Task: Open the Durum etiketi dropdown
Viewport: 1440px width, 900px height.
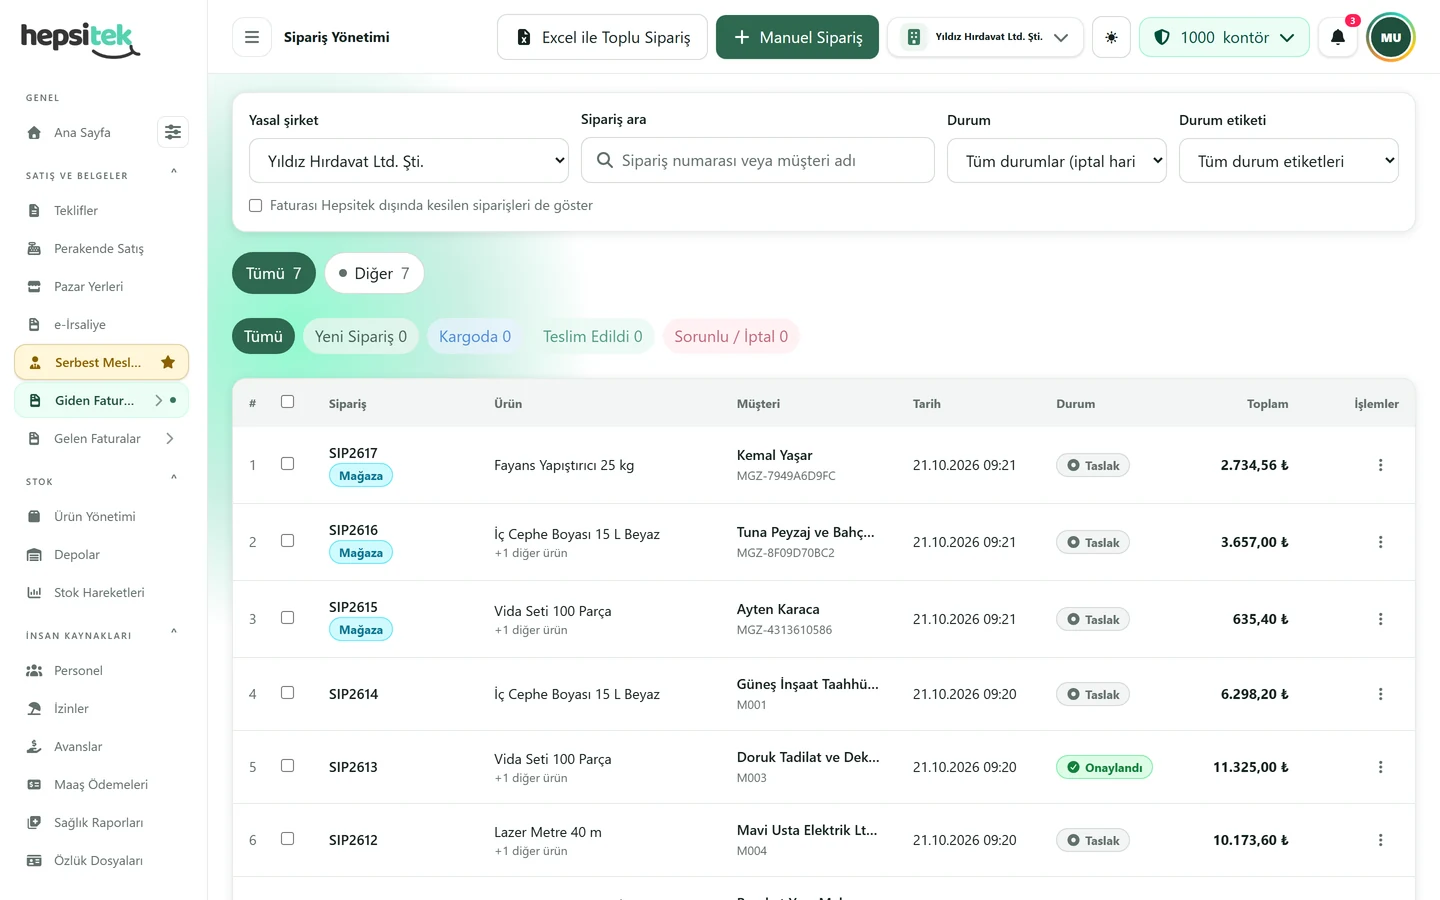Action: tap(1289, 161)
